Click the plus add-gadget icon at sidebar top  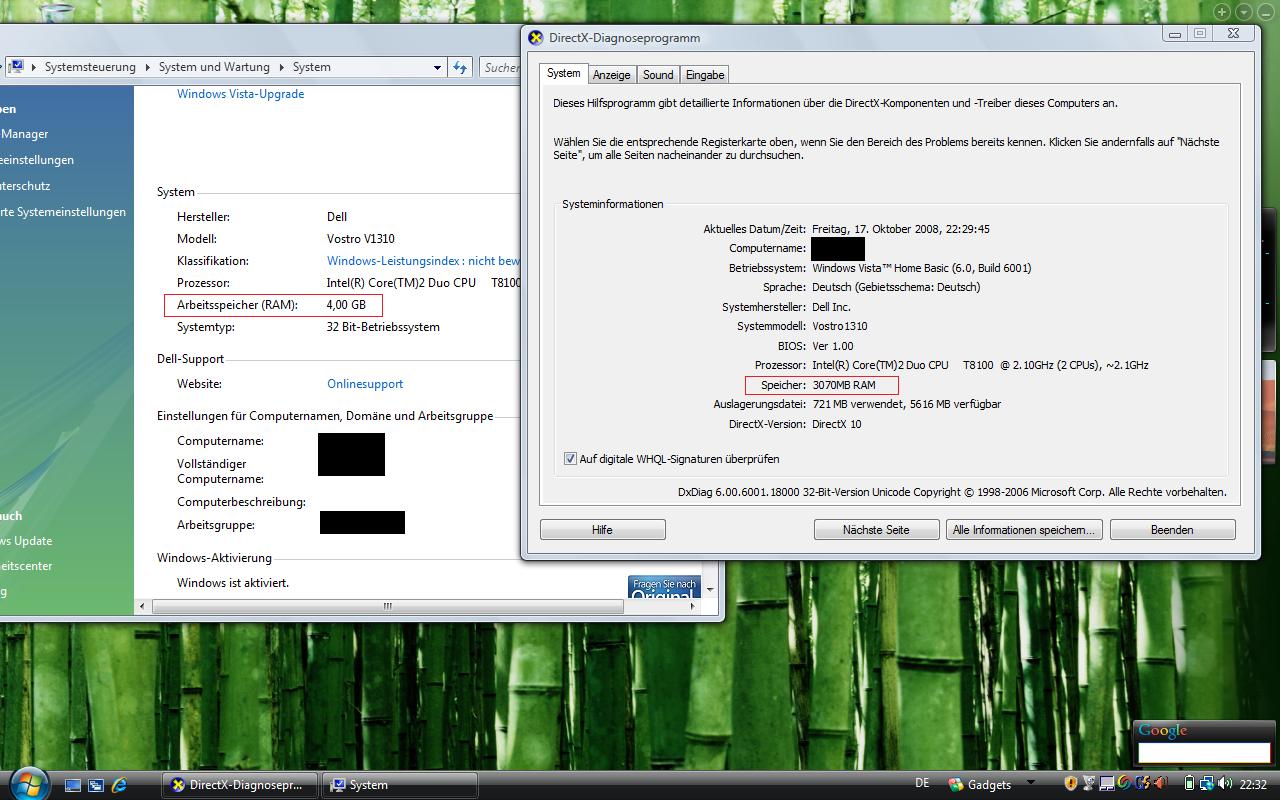point(1222,12)
